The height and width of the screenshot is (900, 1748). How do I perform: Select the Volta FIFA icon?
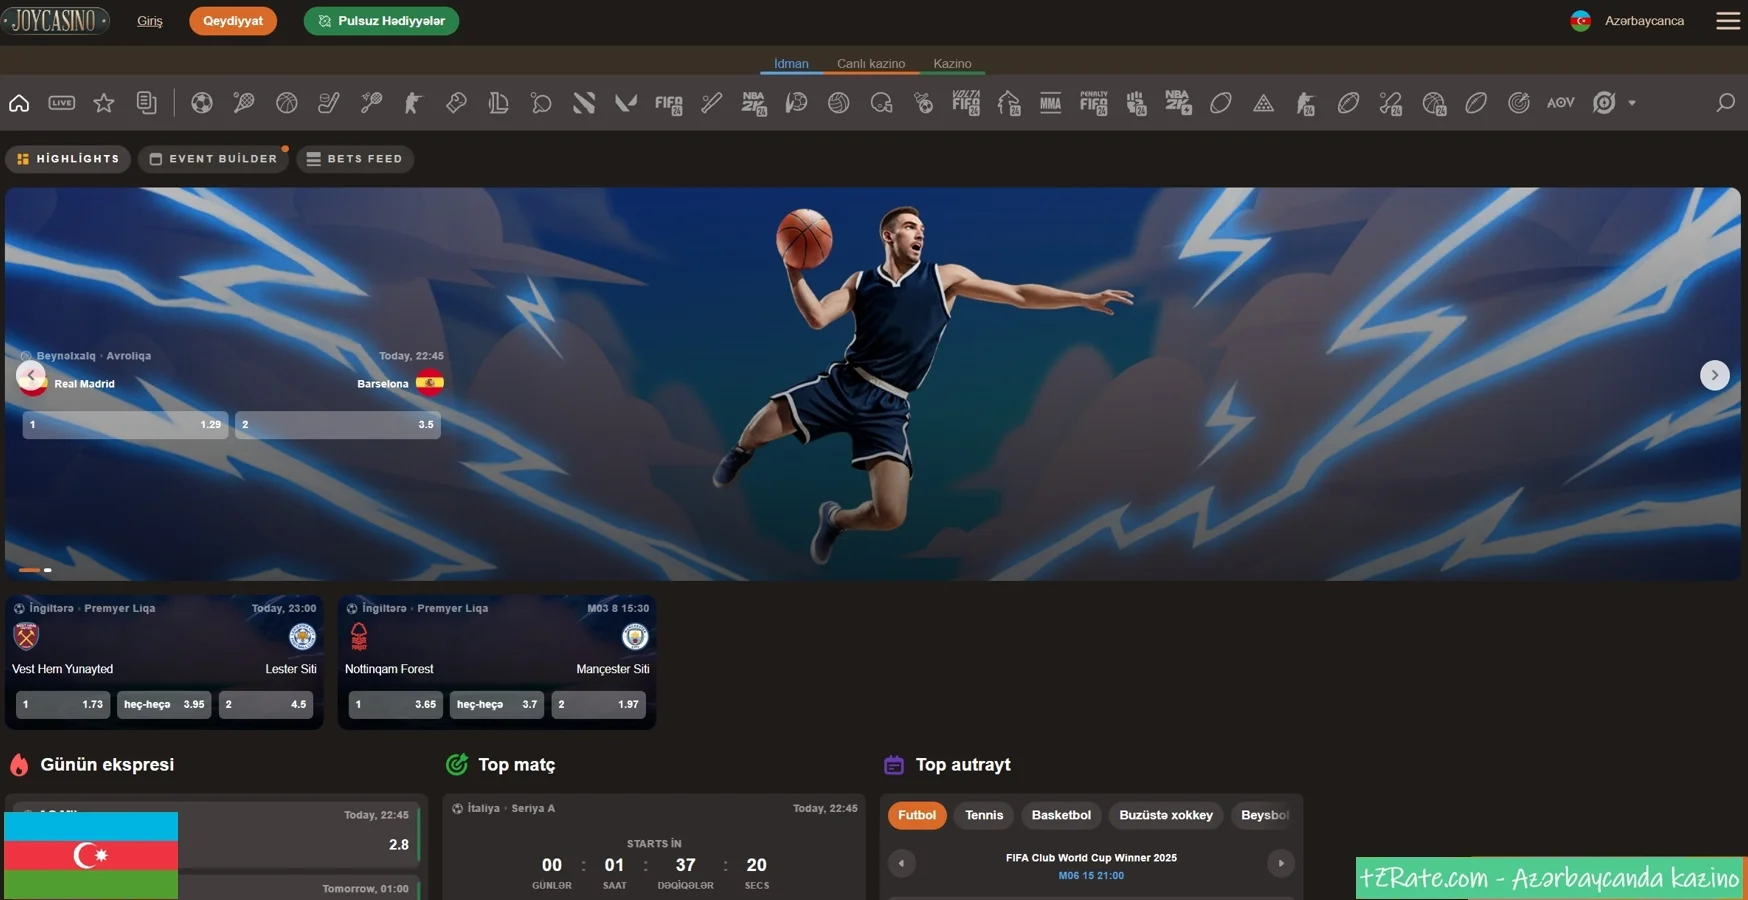pyautogui.click(x=966, y=103)
